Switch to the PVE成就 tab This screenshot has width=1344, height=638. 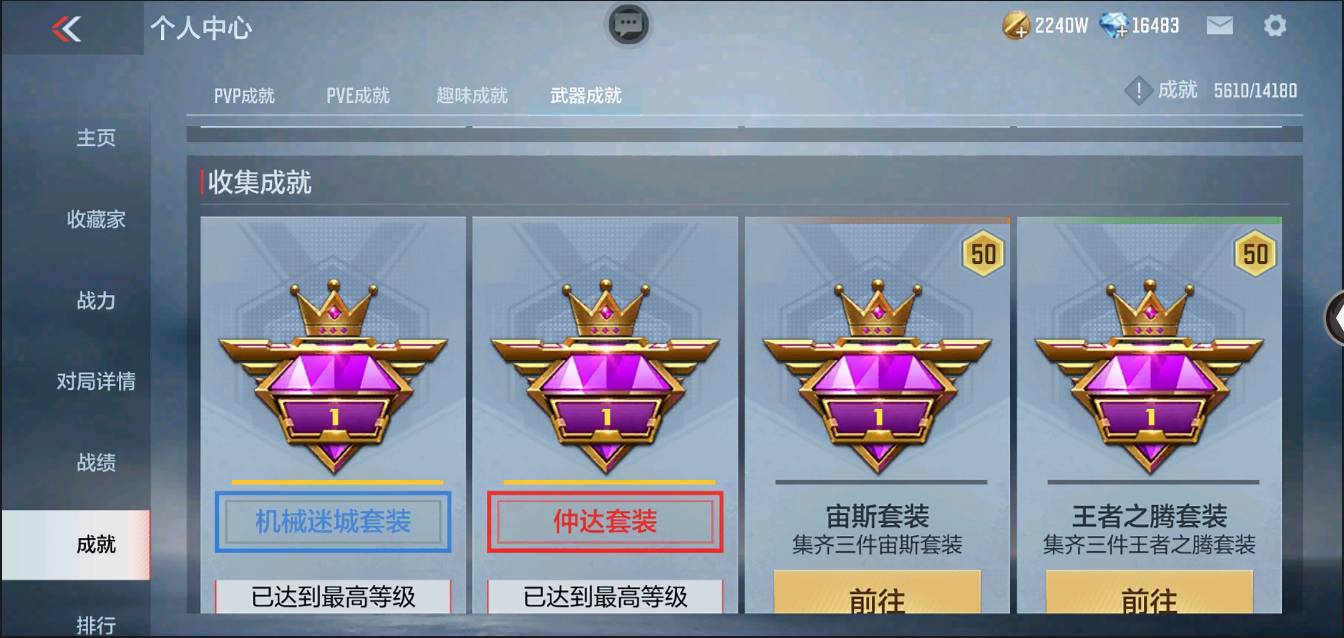click(358, 96)
